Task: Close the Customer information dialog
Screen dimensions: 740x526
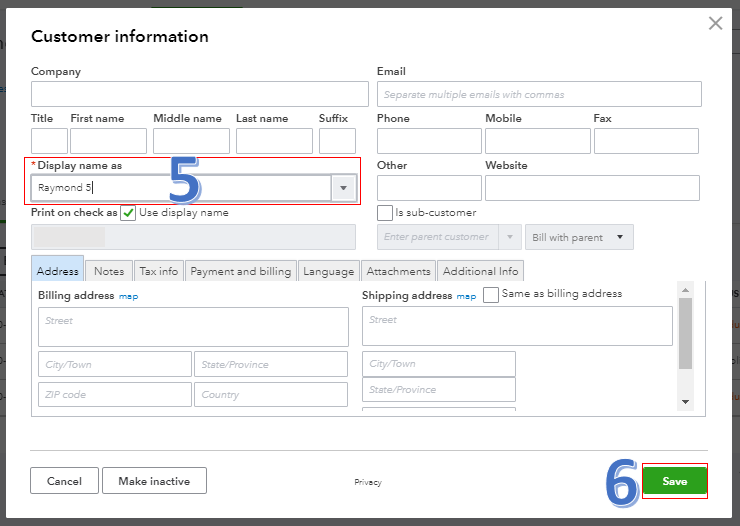Action: tap(715, 23)
